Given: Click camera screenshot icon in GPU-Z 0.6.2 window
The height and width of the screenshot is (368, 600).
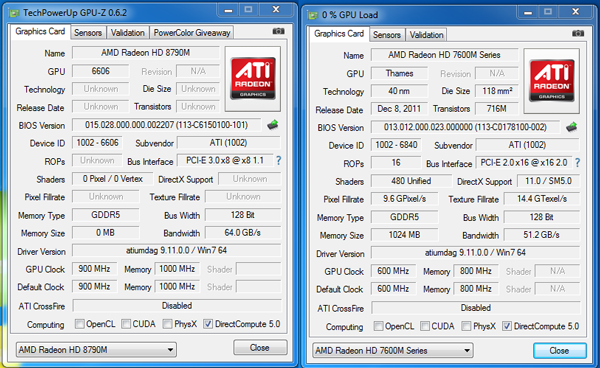Looking at the screenshot, I should [278, 31].
